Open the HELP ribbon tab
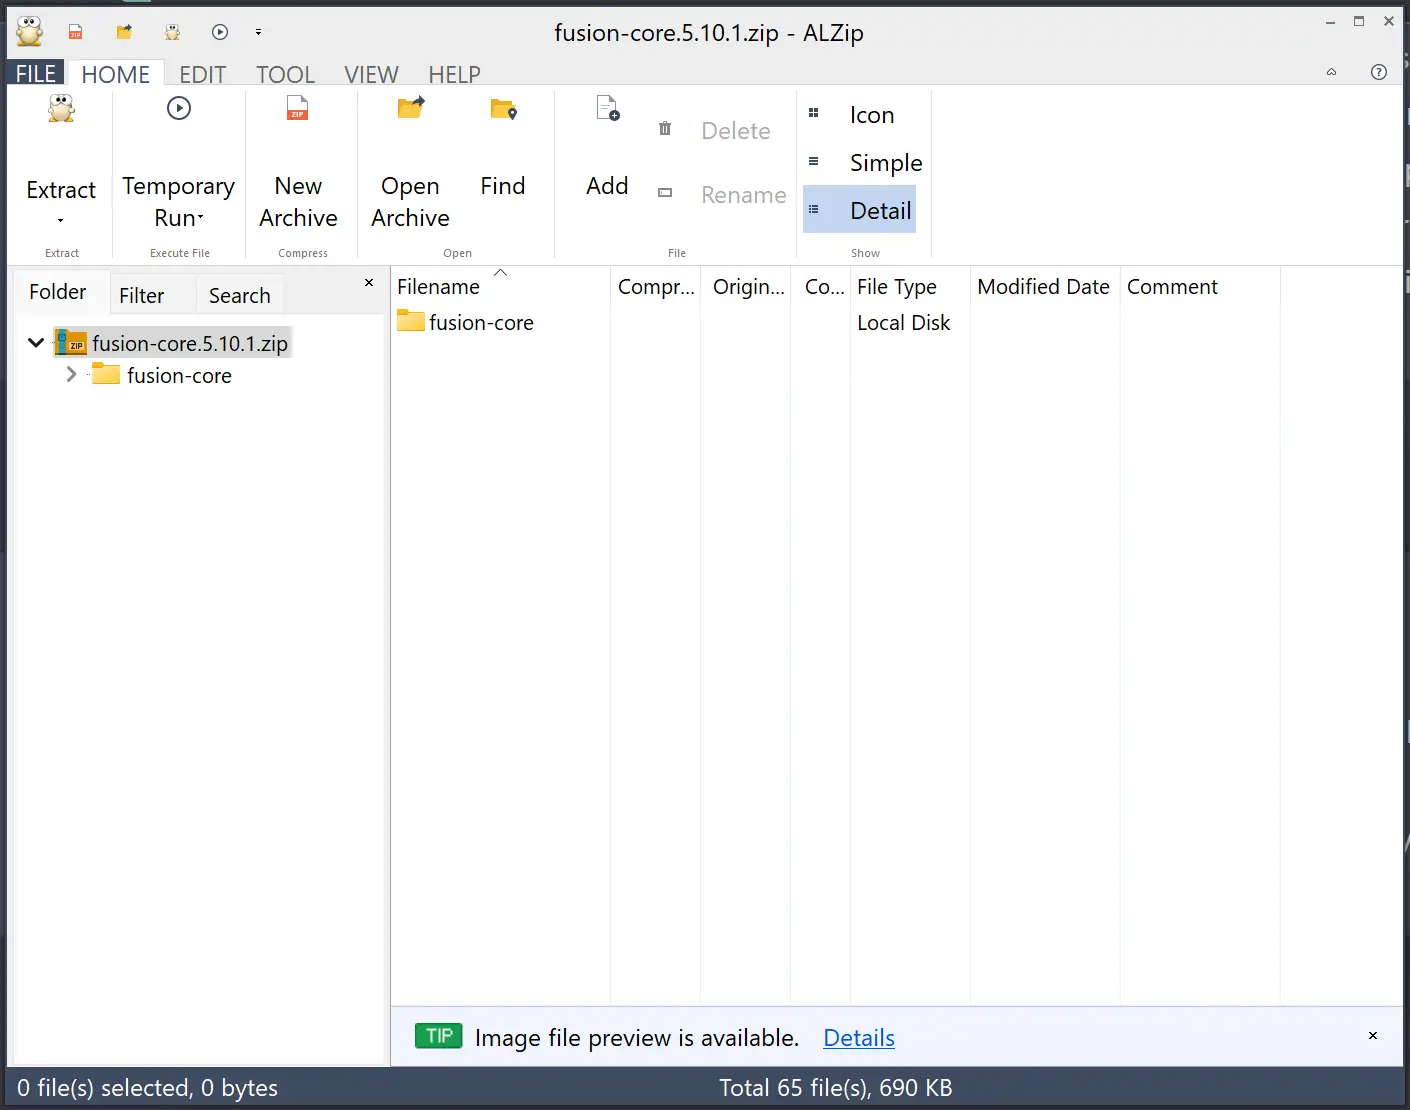 click(x=455, y=74)
